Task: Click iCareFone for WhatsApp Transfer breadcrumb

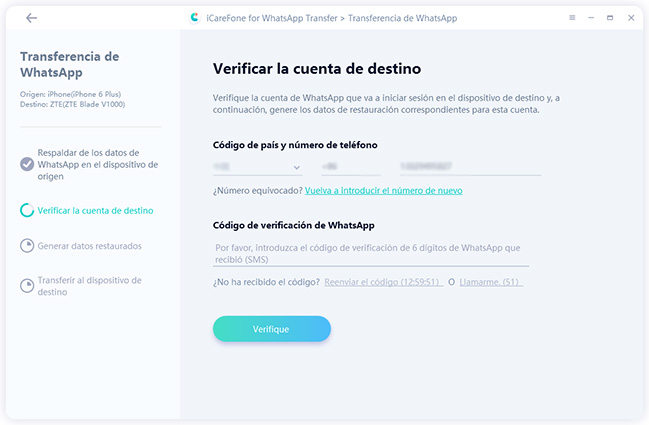Action: coord(272,18)
